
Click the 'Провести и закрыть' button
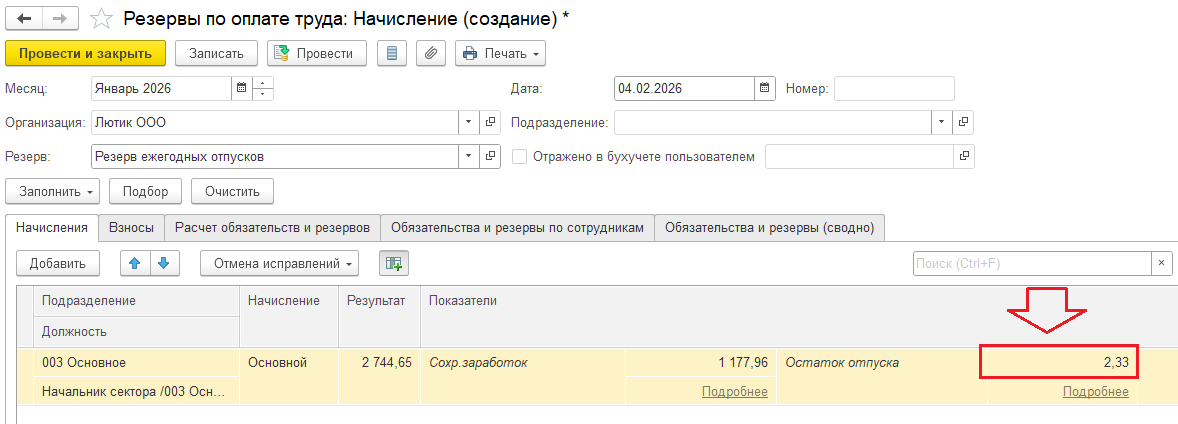tap(85, 53)
